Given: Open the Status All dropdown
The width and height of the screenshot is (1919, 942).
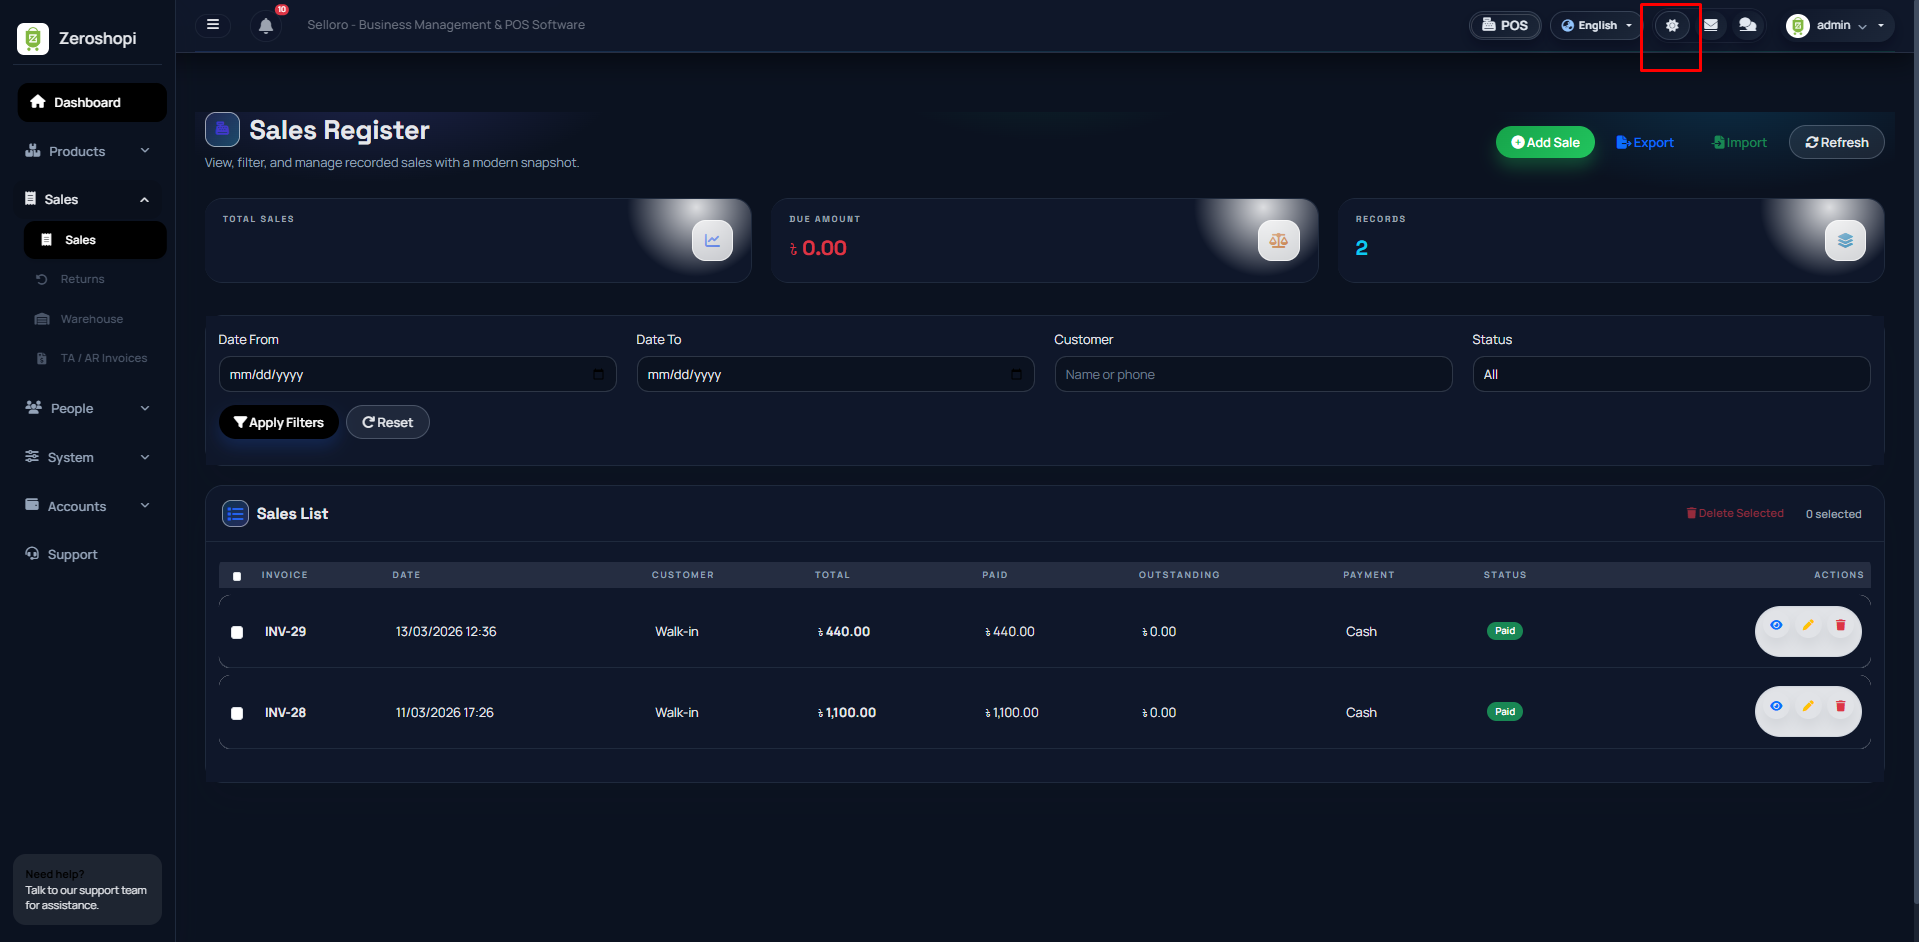Looking at the screenshot, I should (1671, 374).
